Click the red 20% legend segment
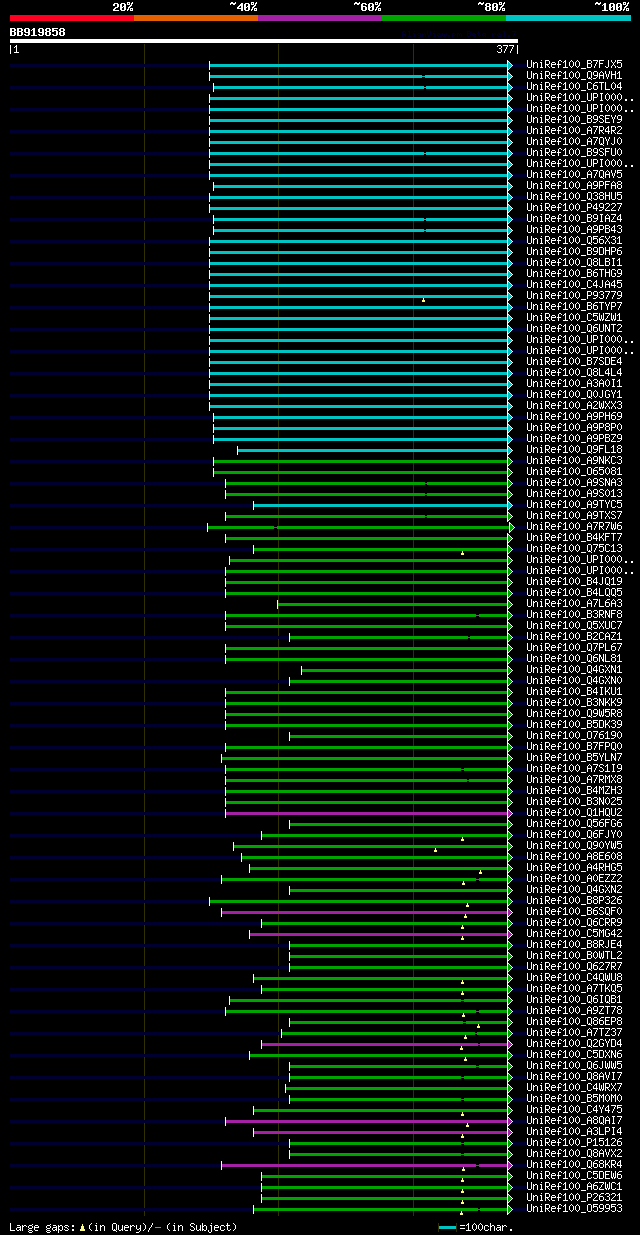The height and width of the screenshot is (1235, 640). click(72, 17)
